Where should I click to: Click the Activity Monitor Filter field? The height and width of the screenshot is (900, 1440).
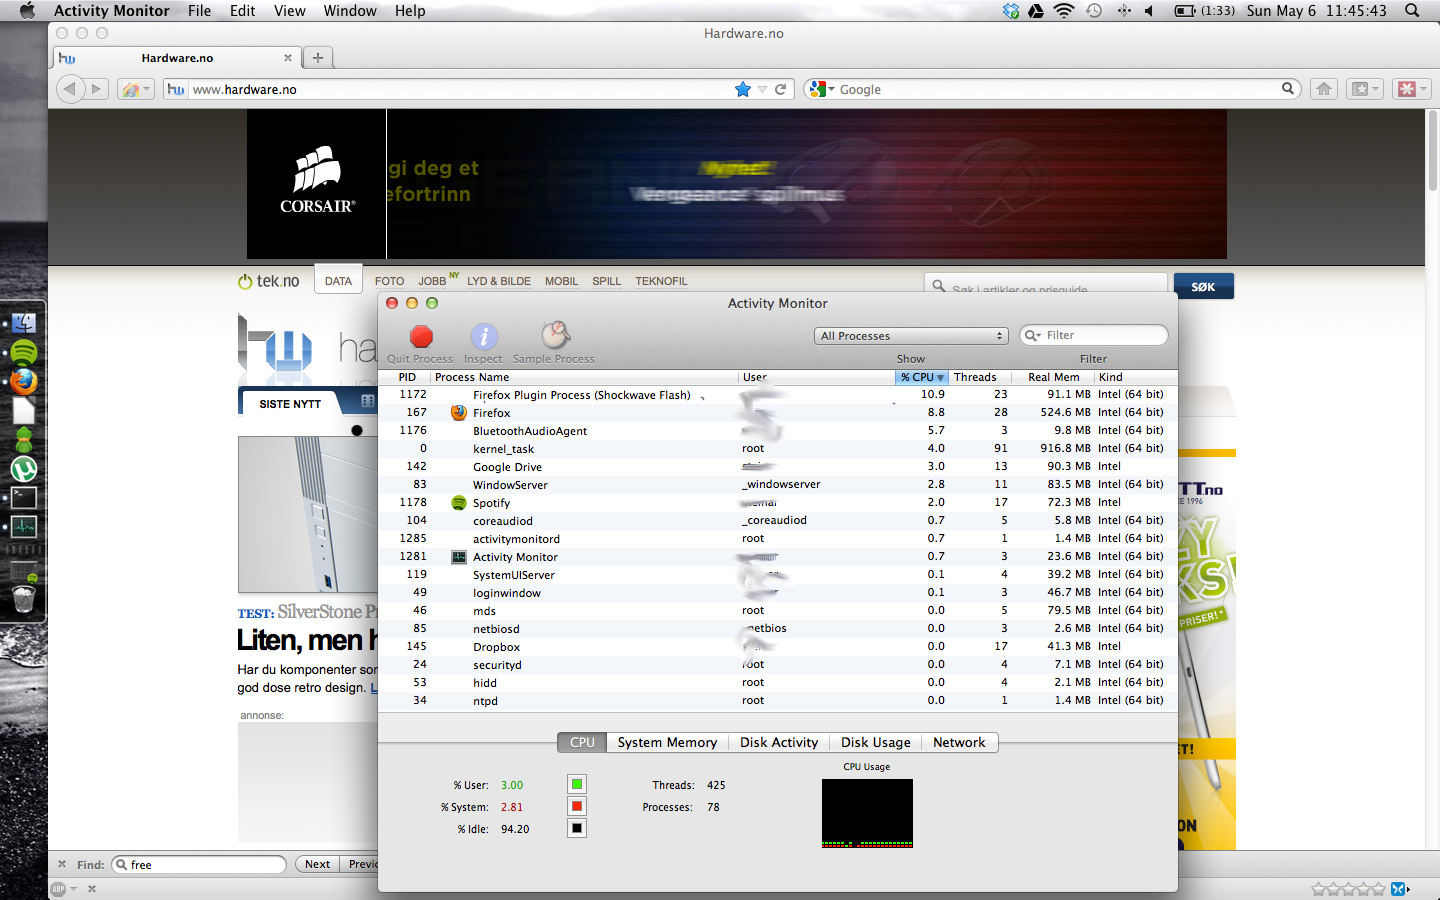(1094, 335)
